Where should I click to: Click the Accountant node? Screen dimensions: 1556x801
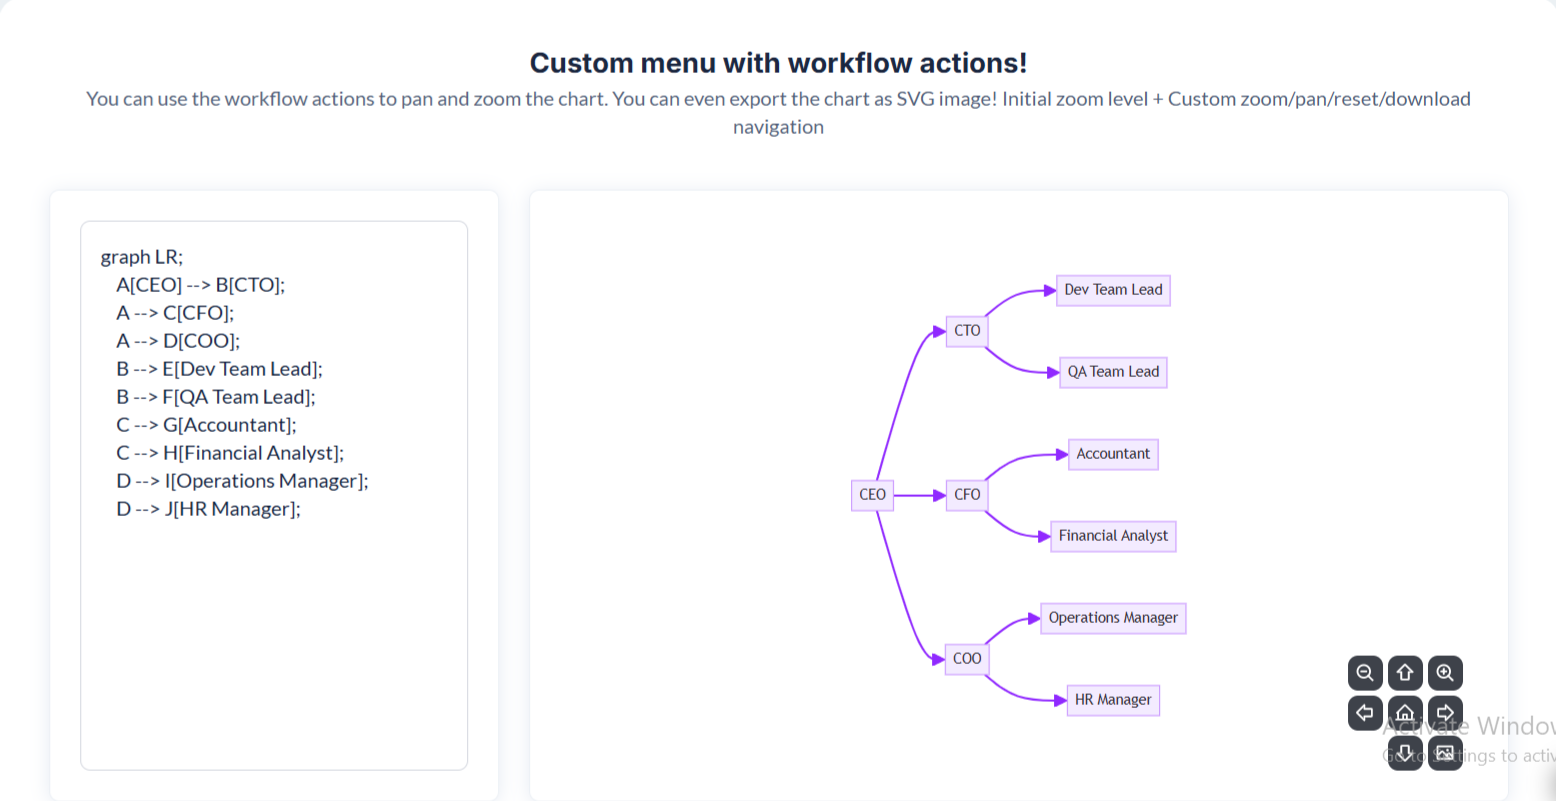pos(1113,454)
